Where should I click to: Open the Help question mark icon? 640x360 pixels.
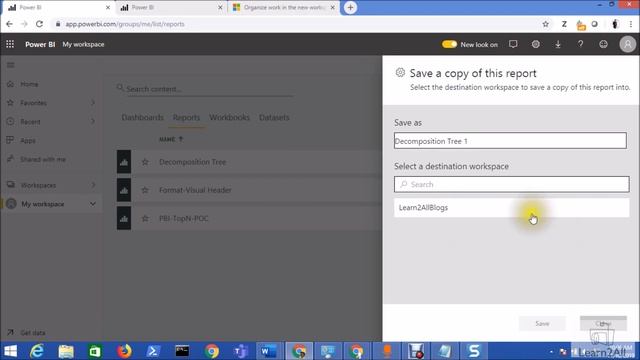580,44
